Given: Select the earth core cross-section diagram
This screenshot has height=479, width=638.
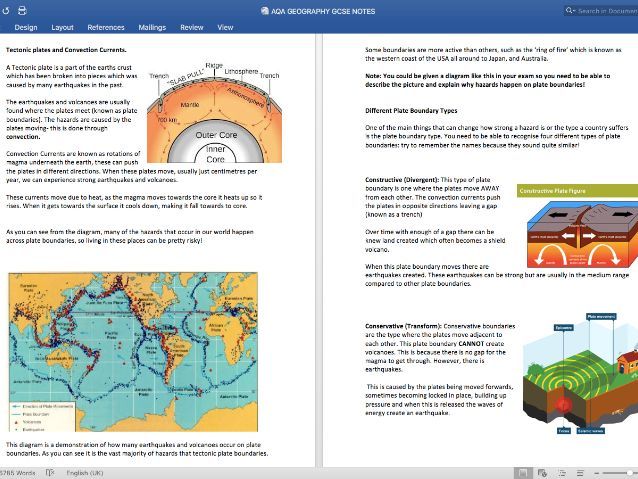Looking at the screenshot, I should 214,113.
